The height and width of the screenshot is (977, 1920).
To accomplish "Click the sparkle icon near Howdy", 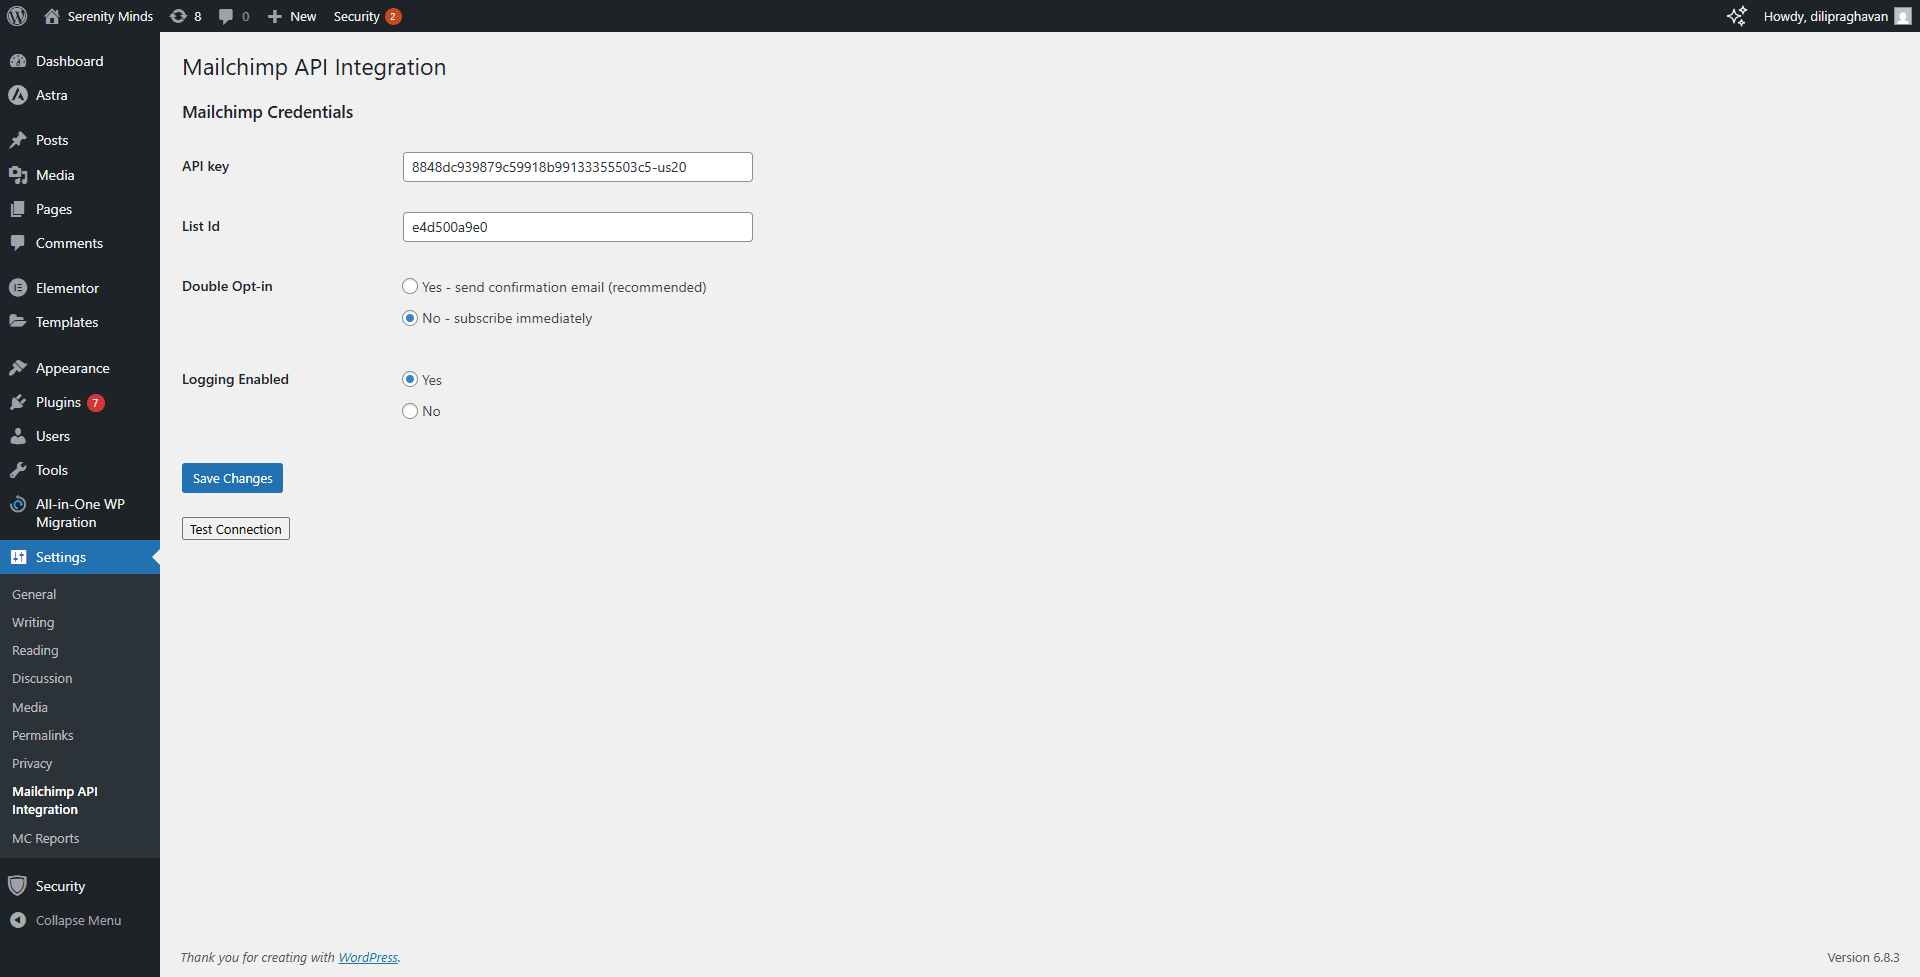I will tap(1737, 16).
